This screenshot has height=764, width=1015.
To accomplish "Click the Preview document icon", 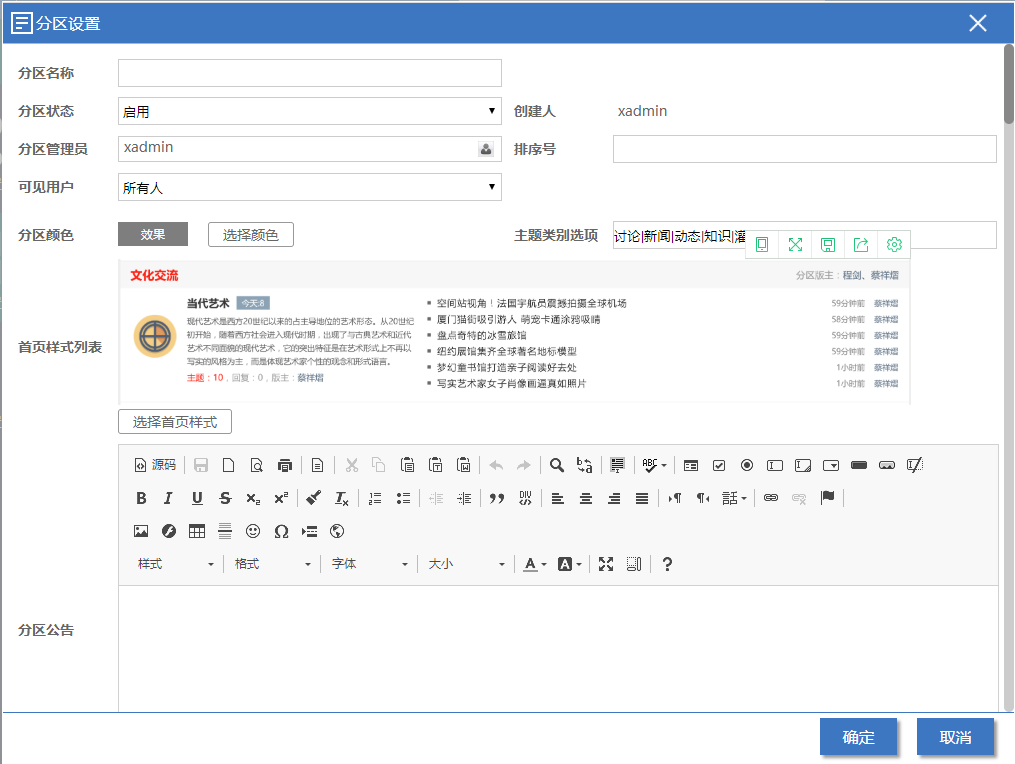I will pyautogui.click(x=256, y=465).
